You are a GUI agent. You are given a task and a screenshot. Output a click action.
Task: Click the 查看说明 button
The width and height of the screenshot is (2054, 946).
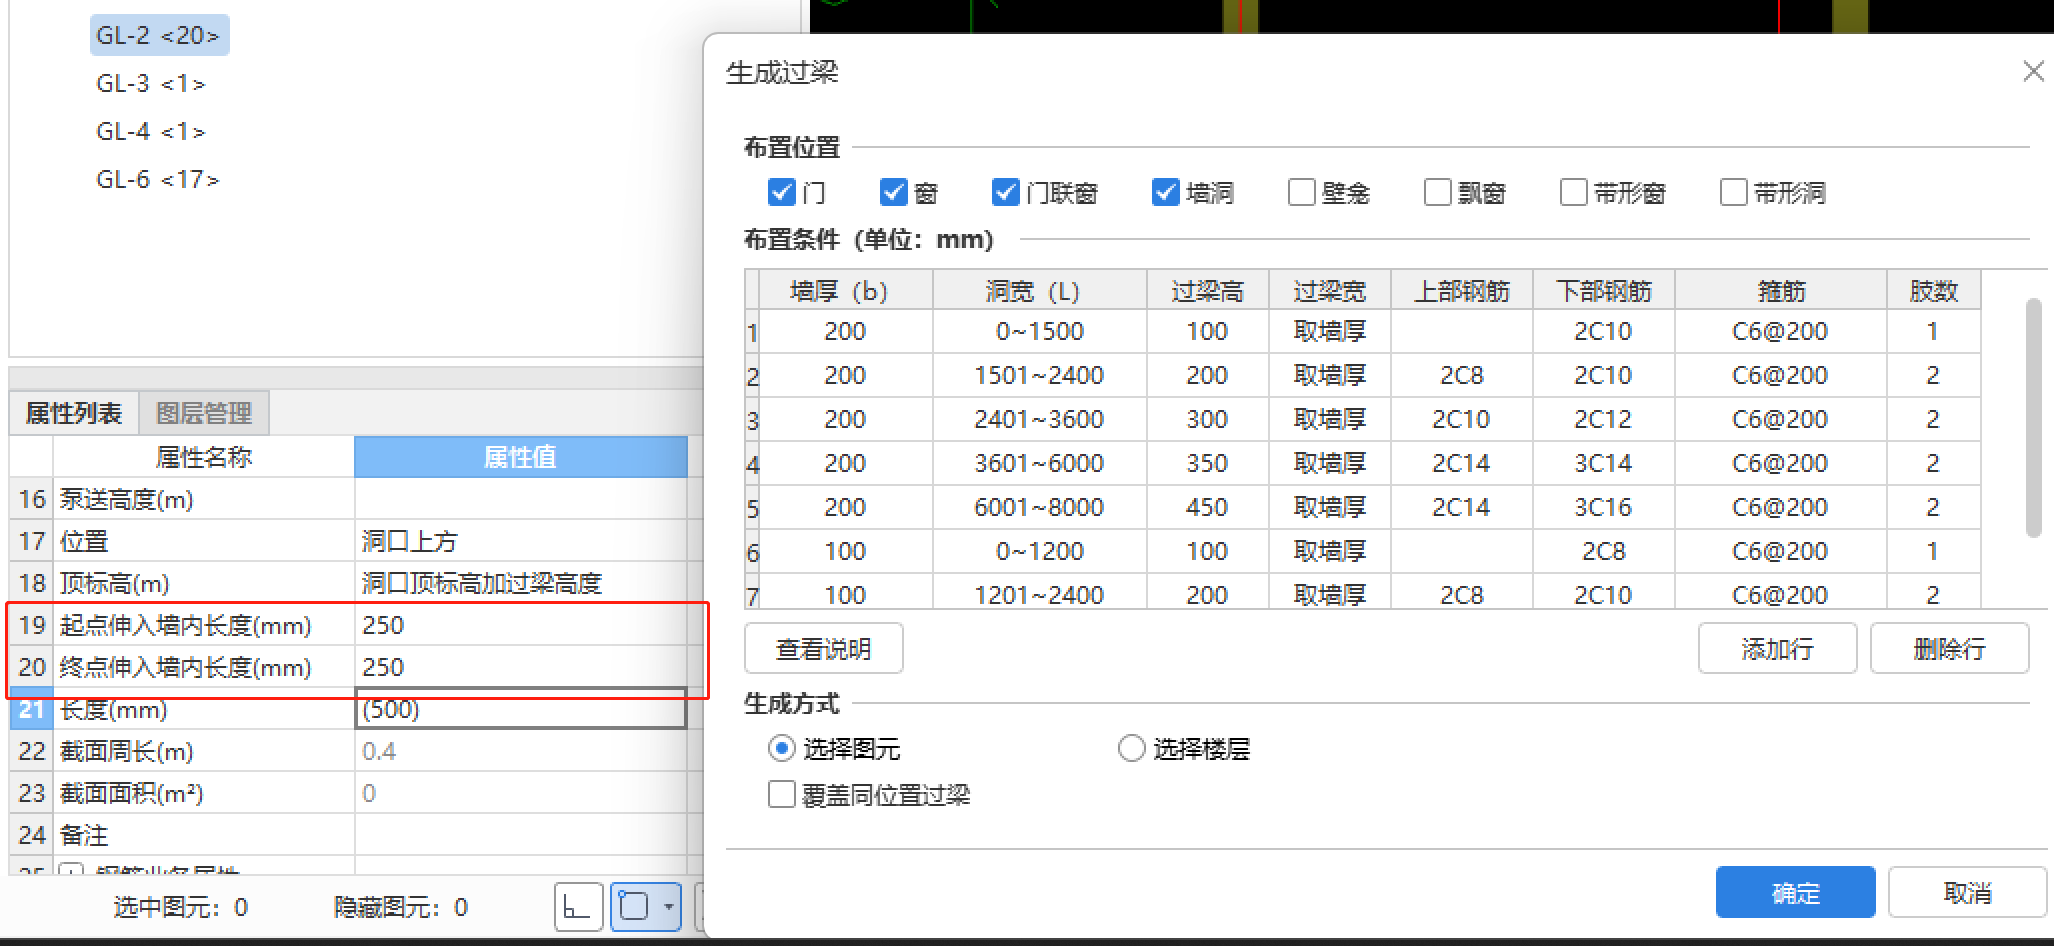(x=824, y=649)
